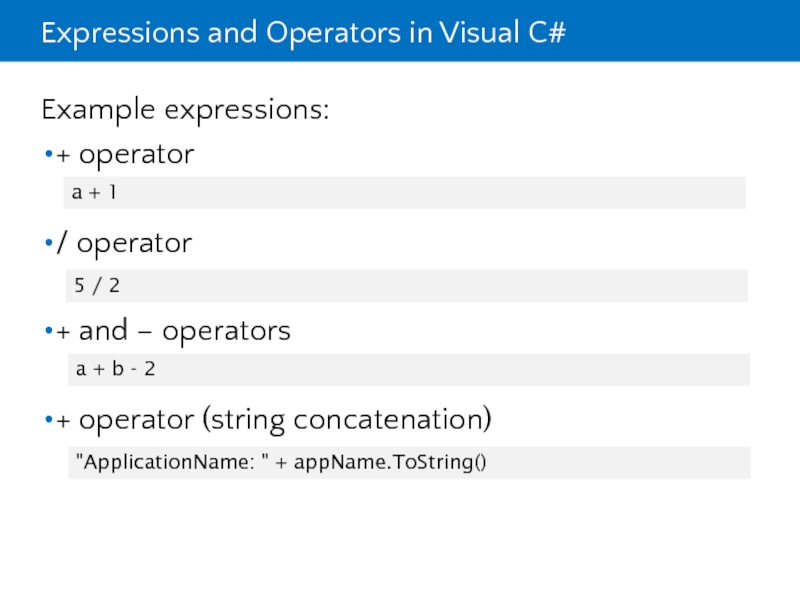This screenshot has height=600, width=800.
Task: Click the "(string concatenation)" parenthetical text
Action: pyautogui.click(x=346, y=420)
